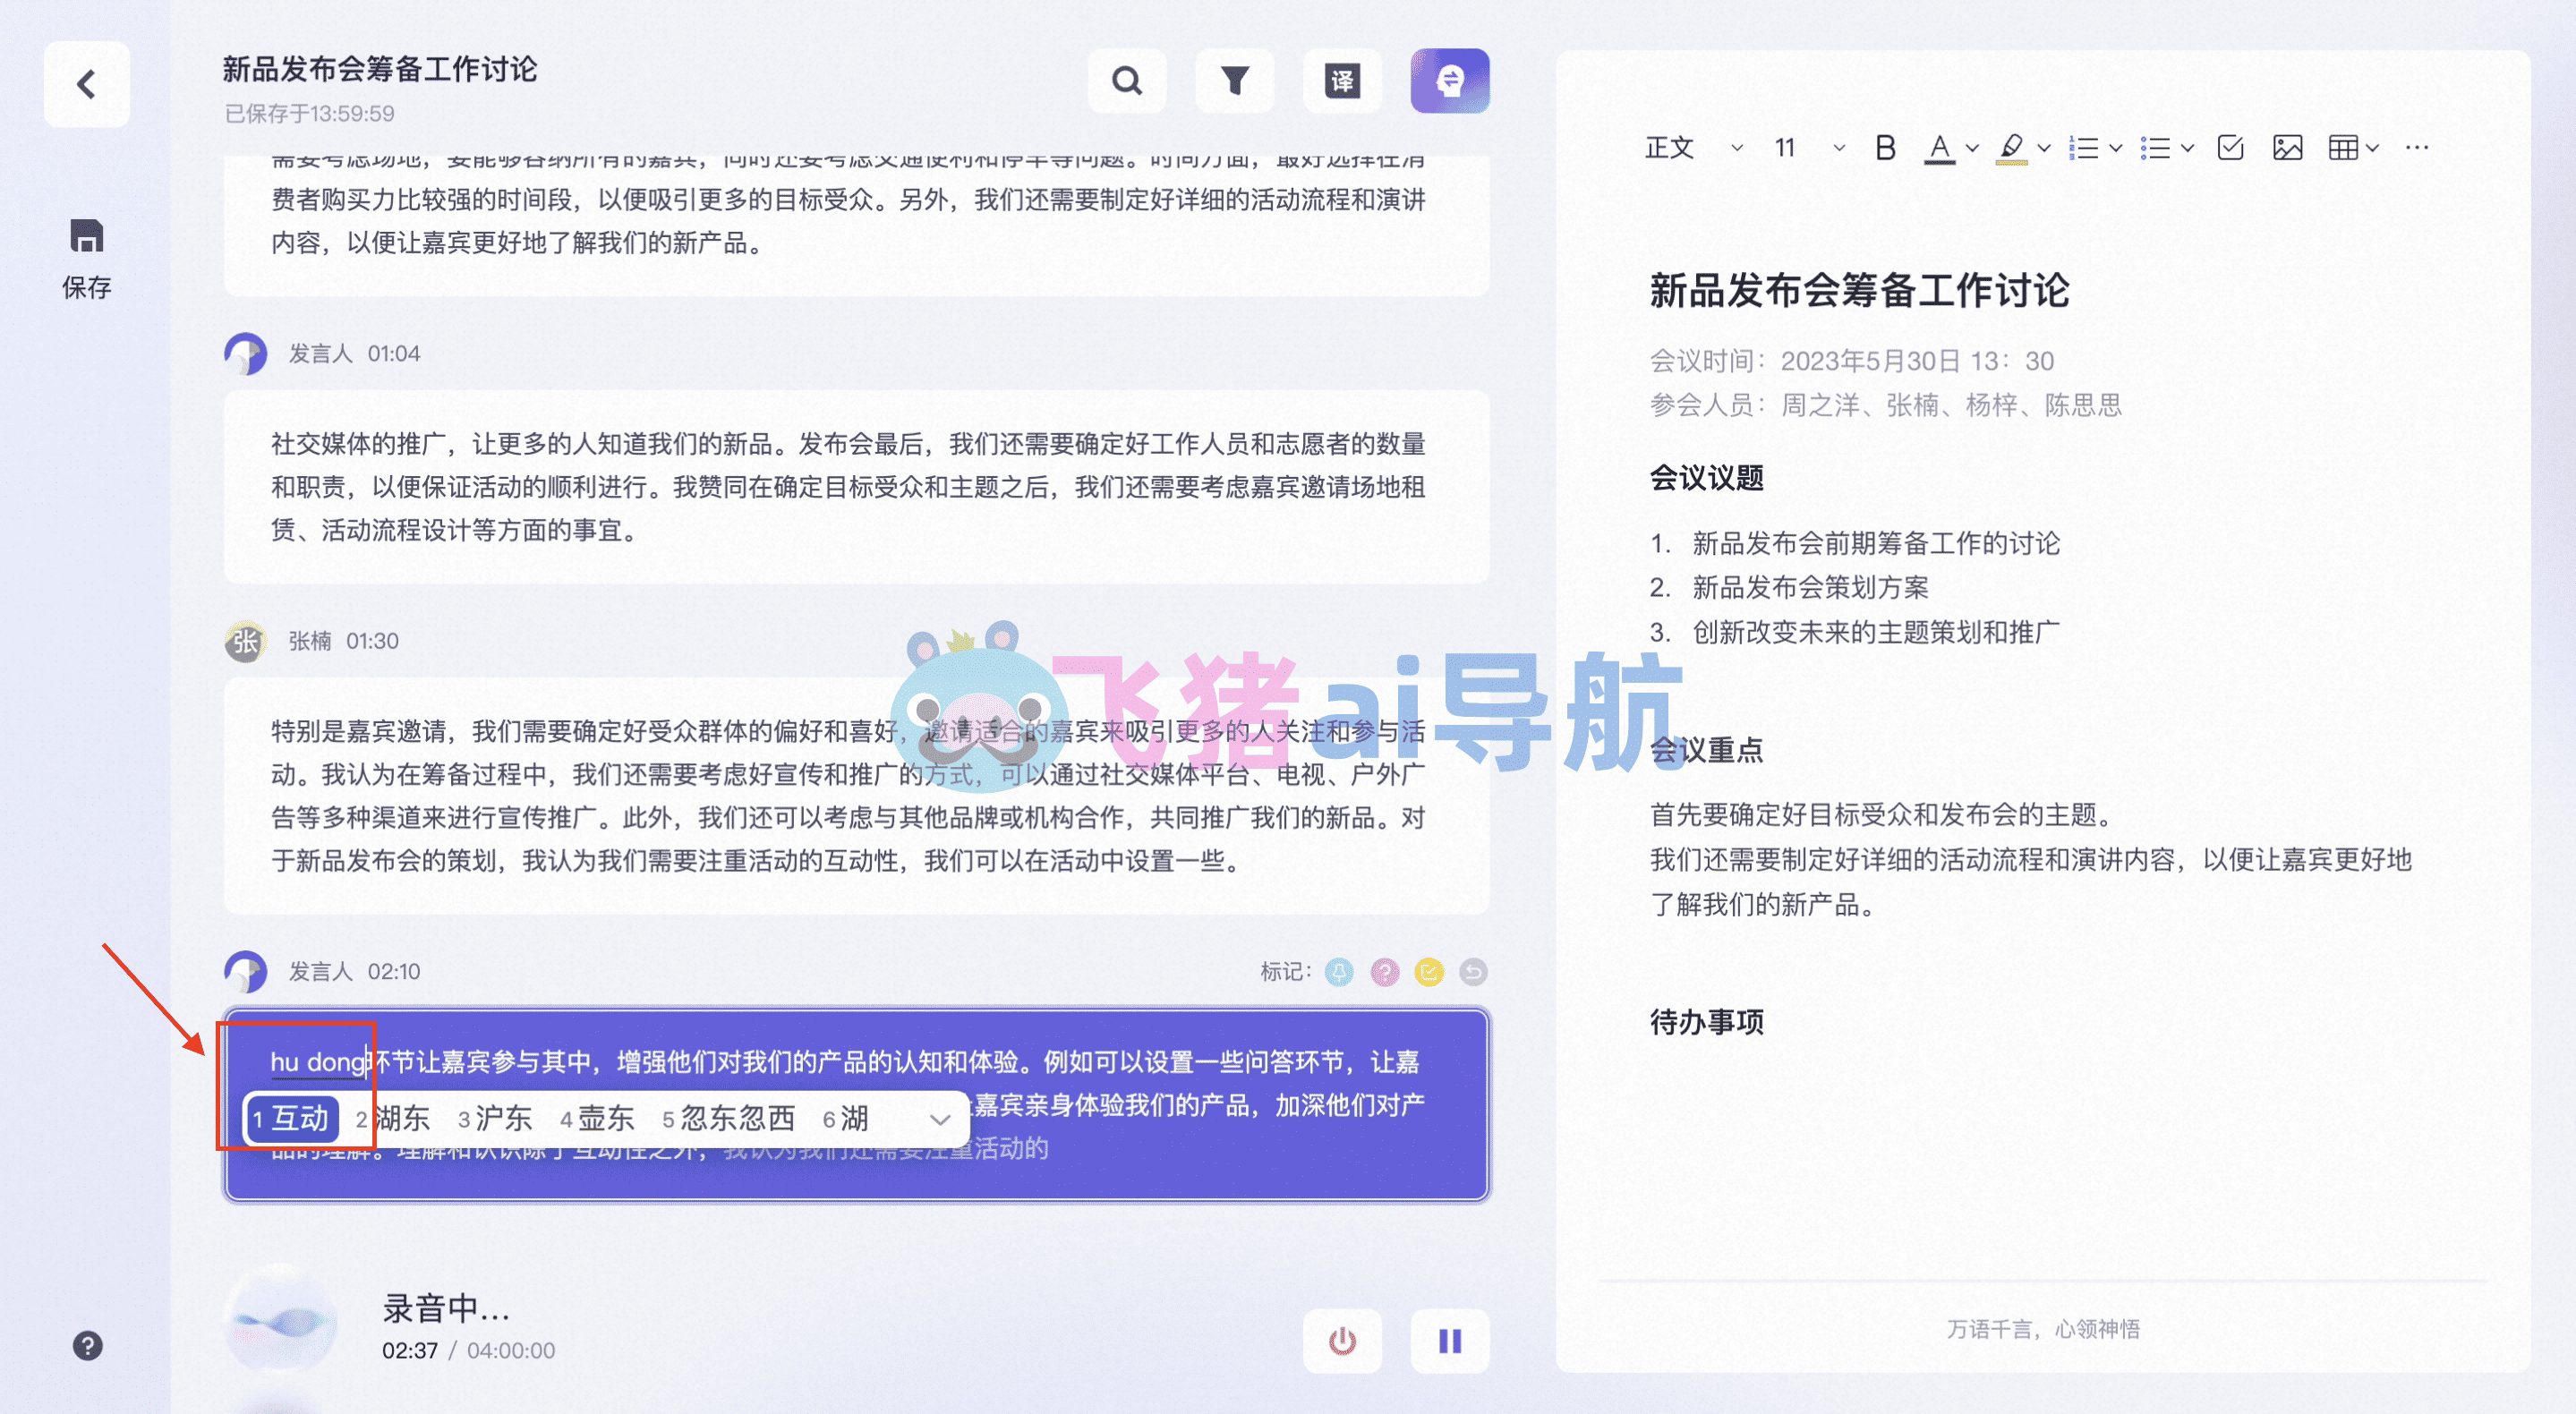Click agenda item 新品发布会策划方案

1811,587
